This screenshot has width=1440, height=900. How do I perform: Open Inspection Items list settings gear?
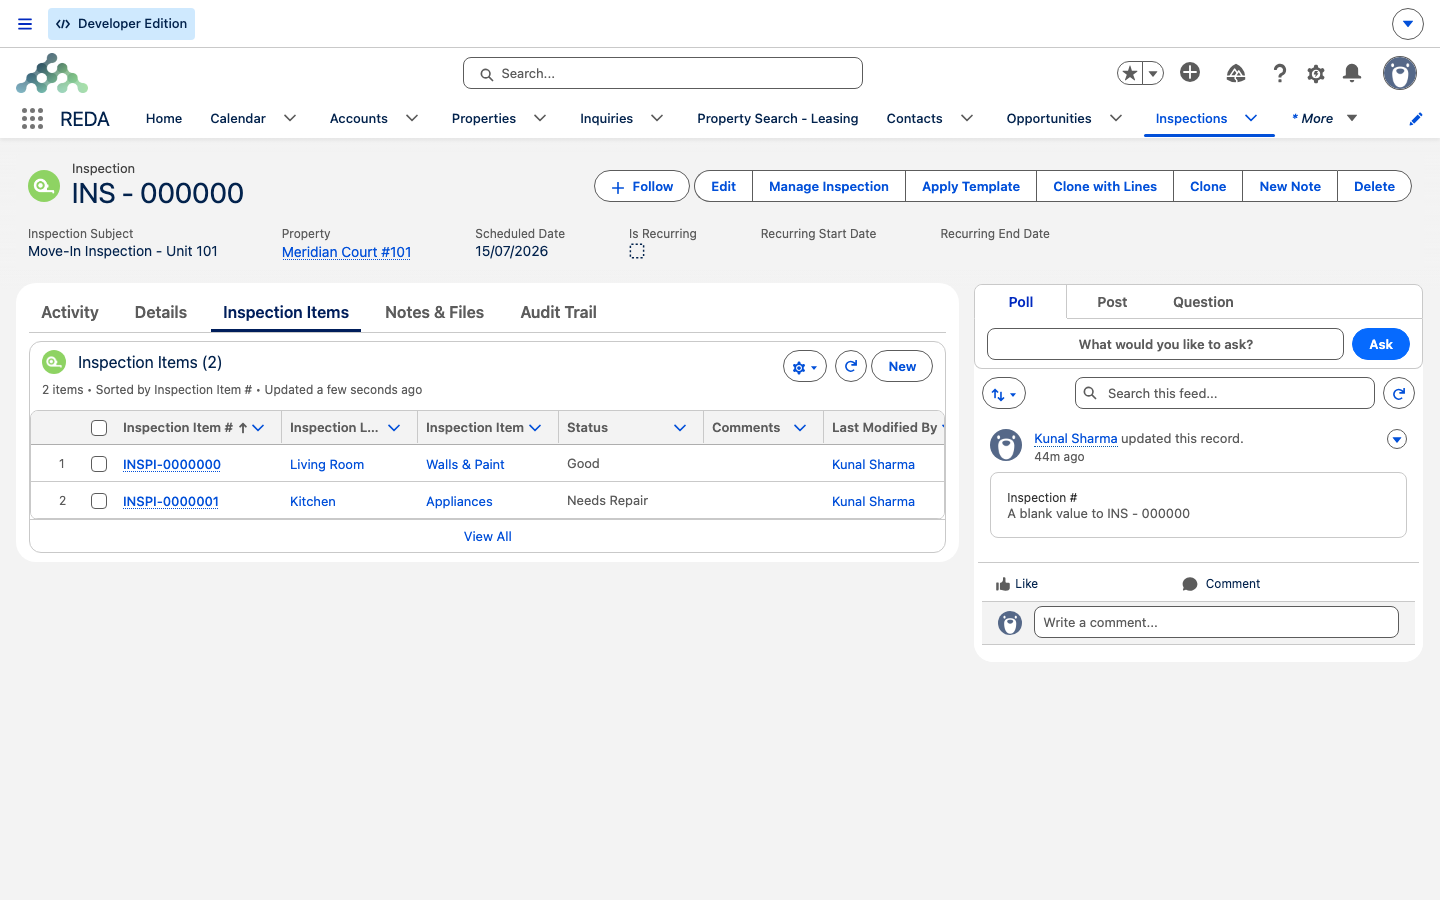[804, 367]
